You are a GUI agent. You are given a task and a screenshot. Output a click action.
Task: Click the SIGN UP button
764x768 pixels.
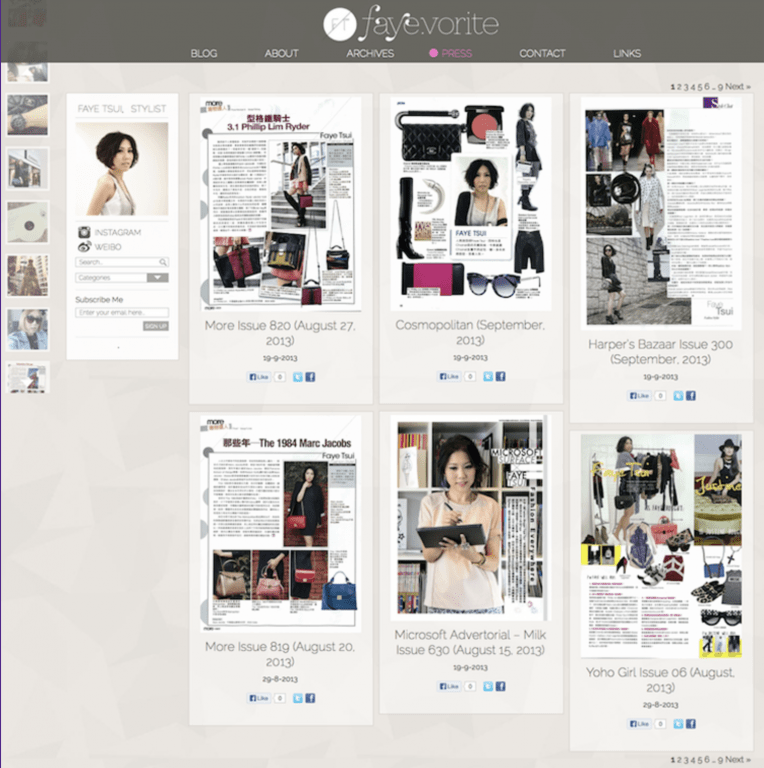coord(156,326)
